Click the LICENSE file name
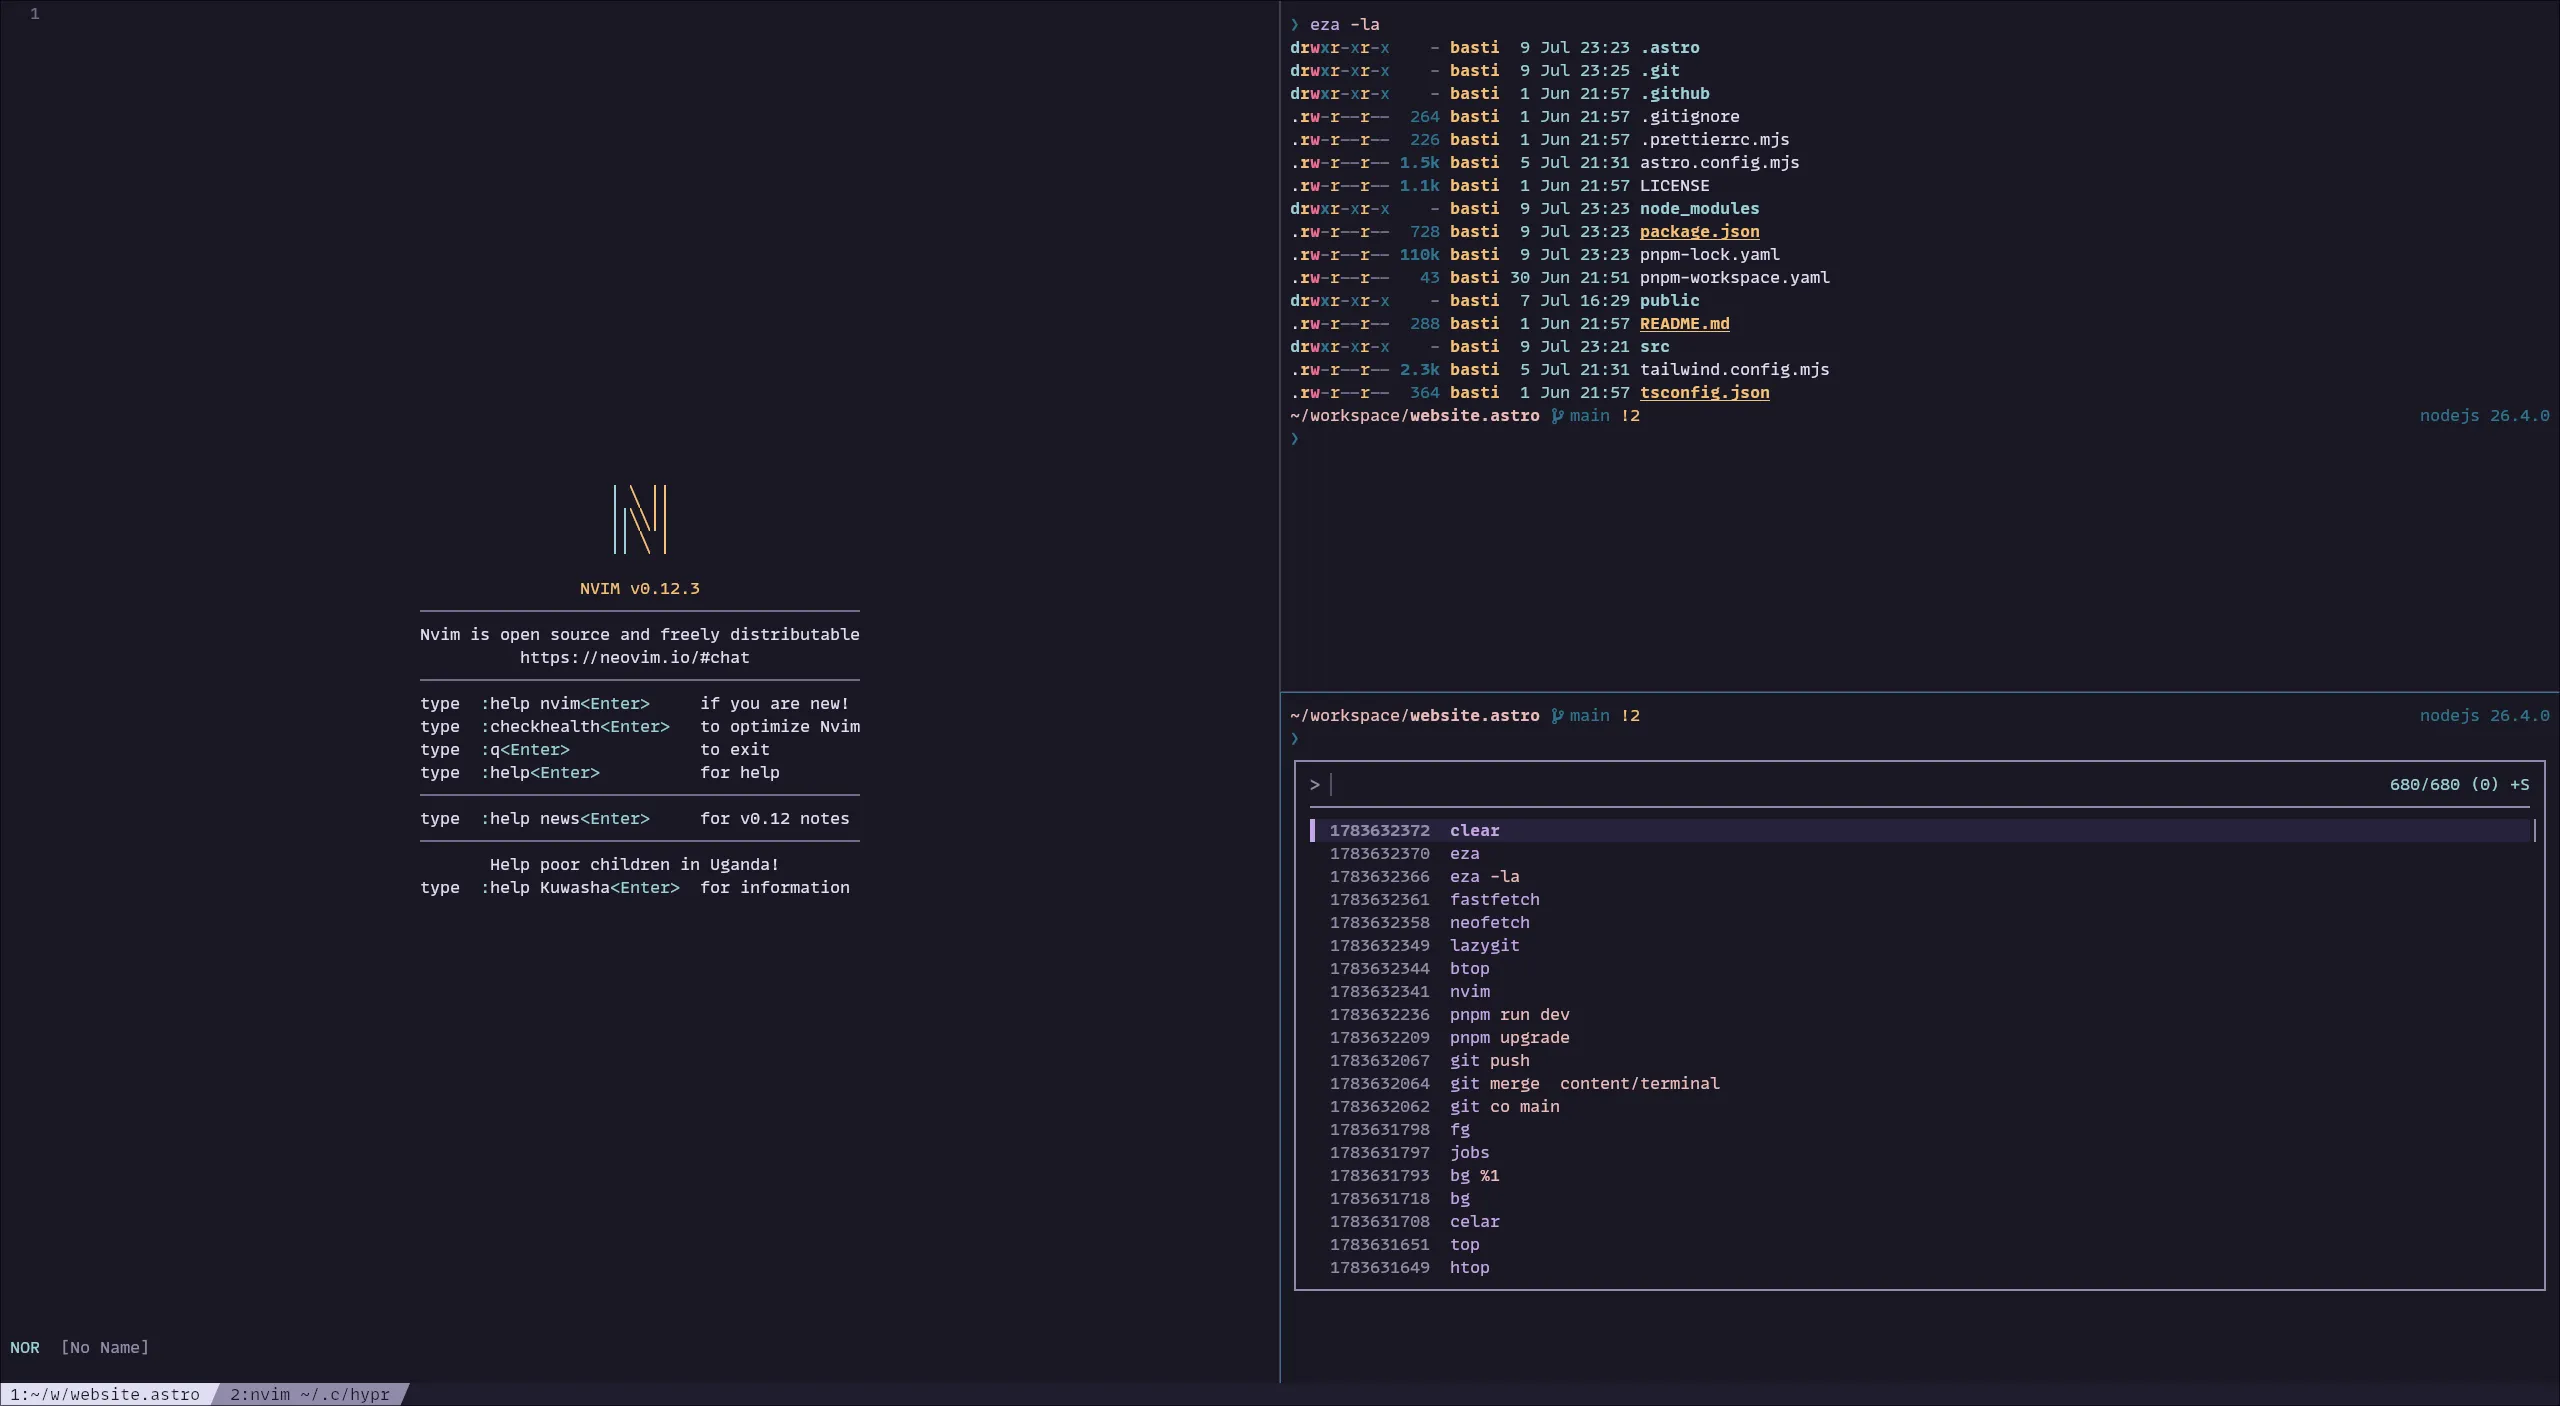 tap(1674, 186)
